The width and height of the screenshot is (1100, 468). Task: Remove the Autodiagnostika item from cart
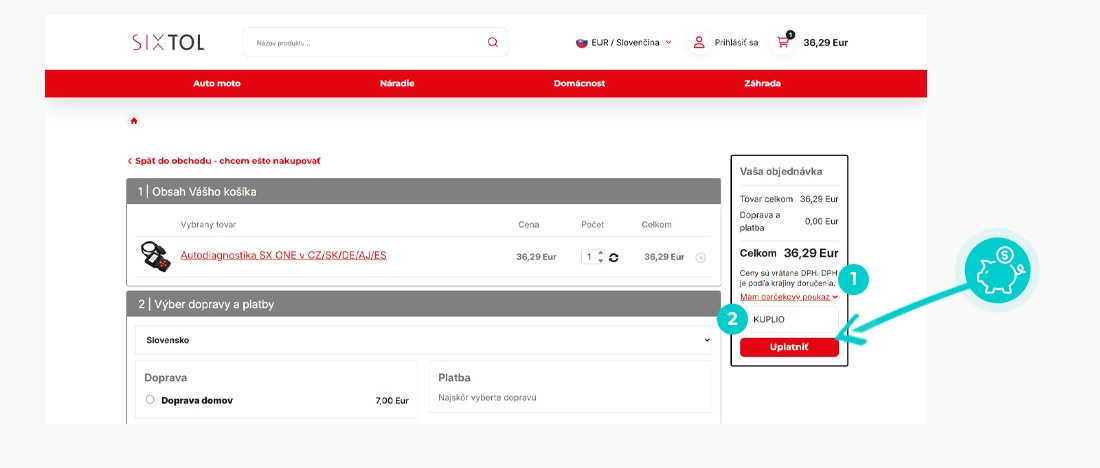(x=700, y=258)
